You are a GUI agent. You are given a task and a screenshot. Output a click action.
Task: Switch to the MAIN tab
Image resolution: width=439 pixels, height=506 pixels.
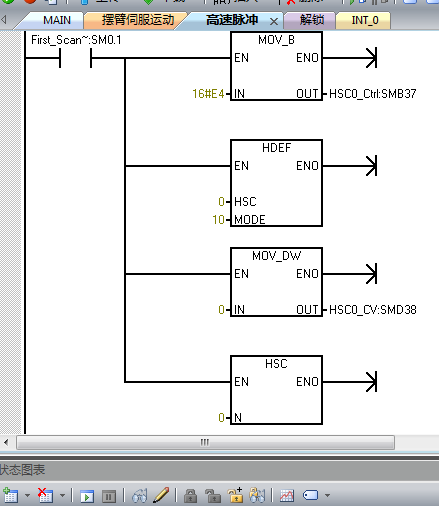tap(57, 20)
